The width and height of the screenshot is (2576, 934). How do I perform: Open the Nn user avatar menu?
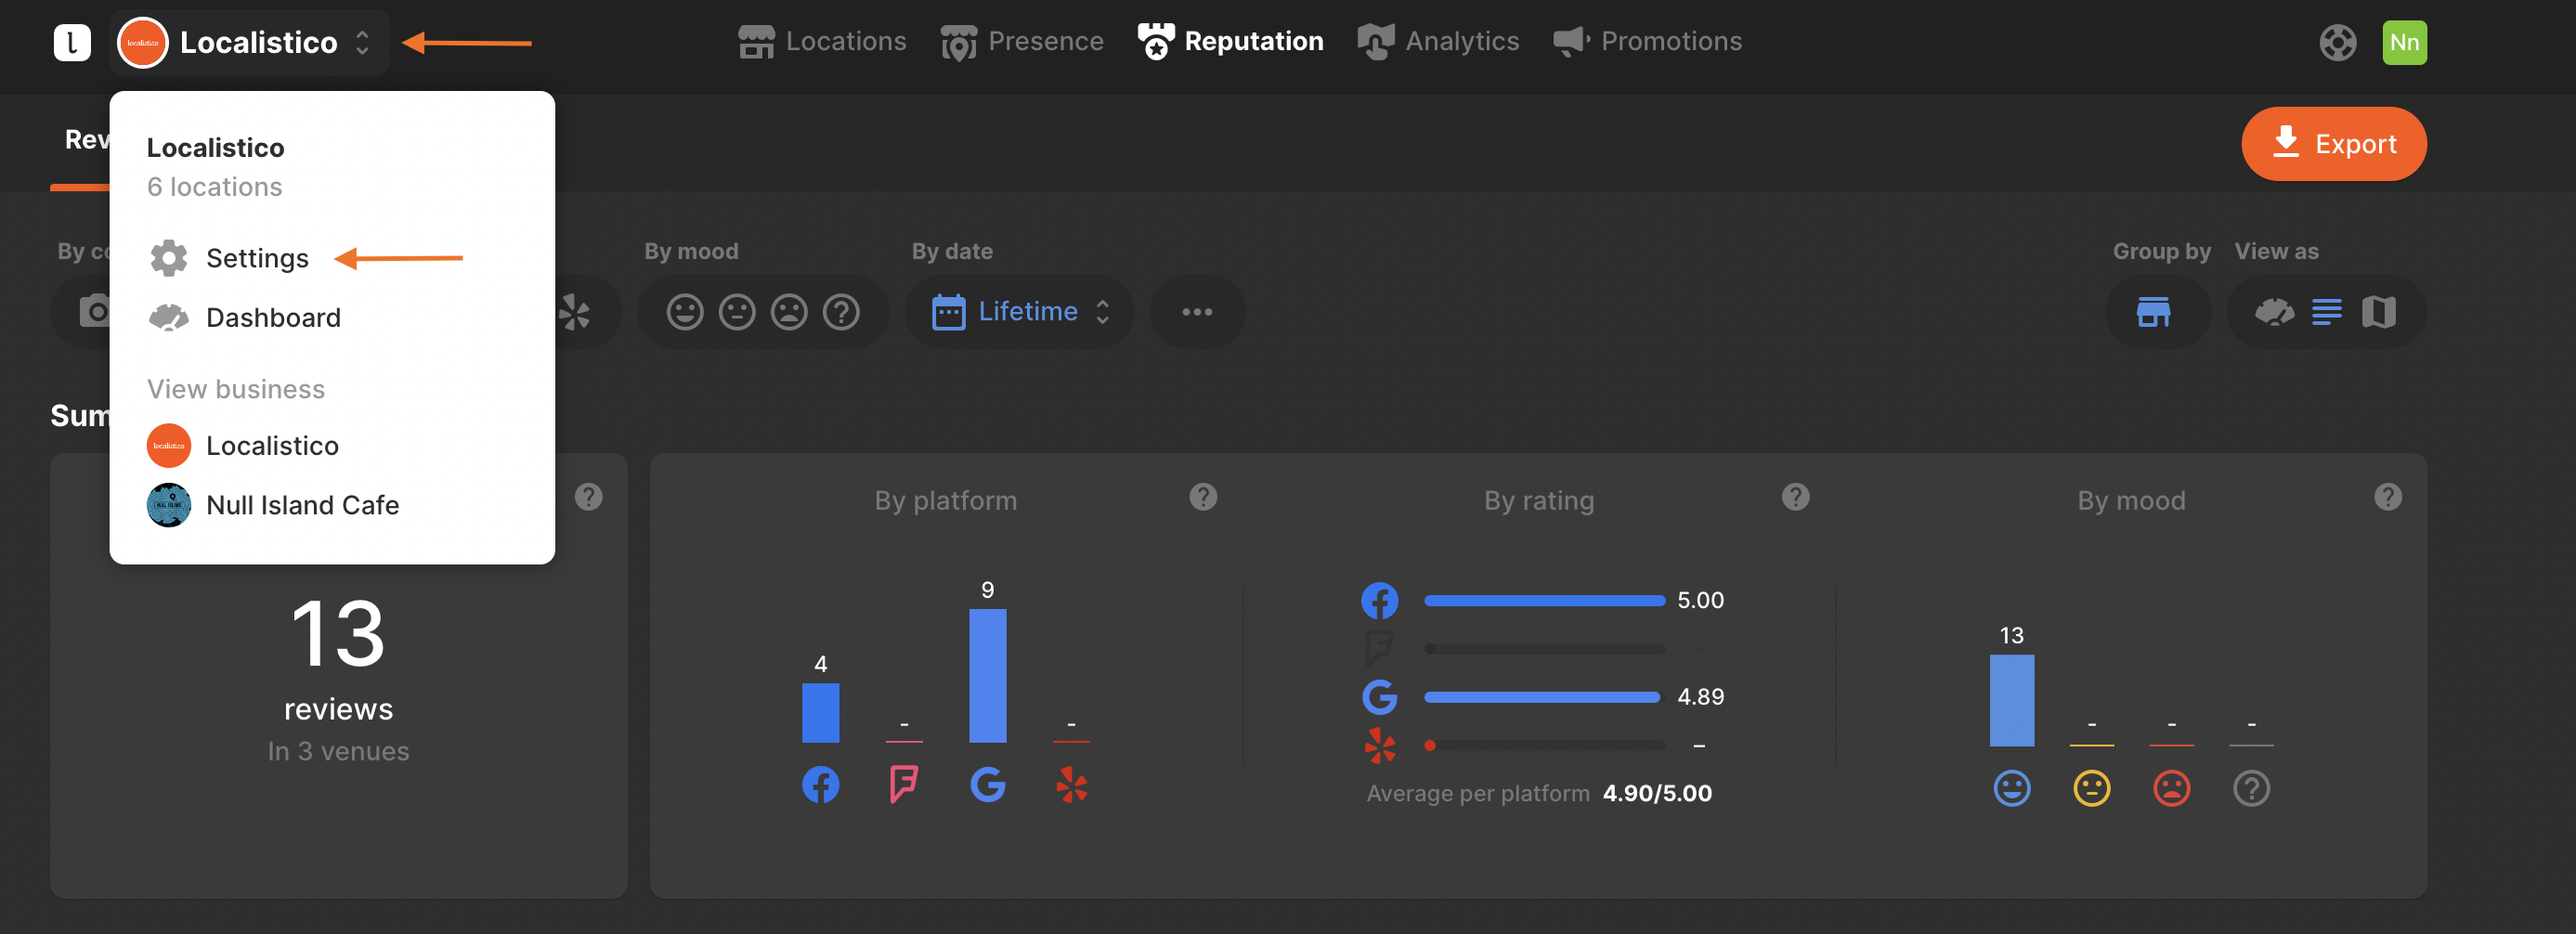click(2404, 42)
